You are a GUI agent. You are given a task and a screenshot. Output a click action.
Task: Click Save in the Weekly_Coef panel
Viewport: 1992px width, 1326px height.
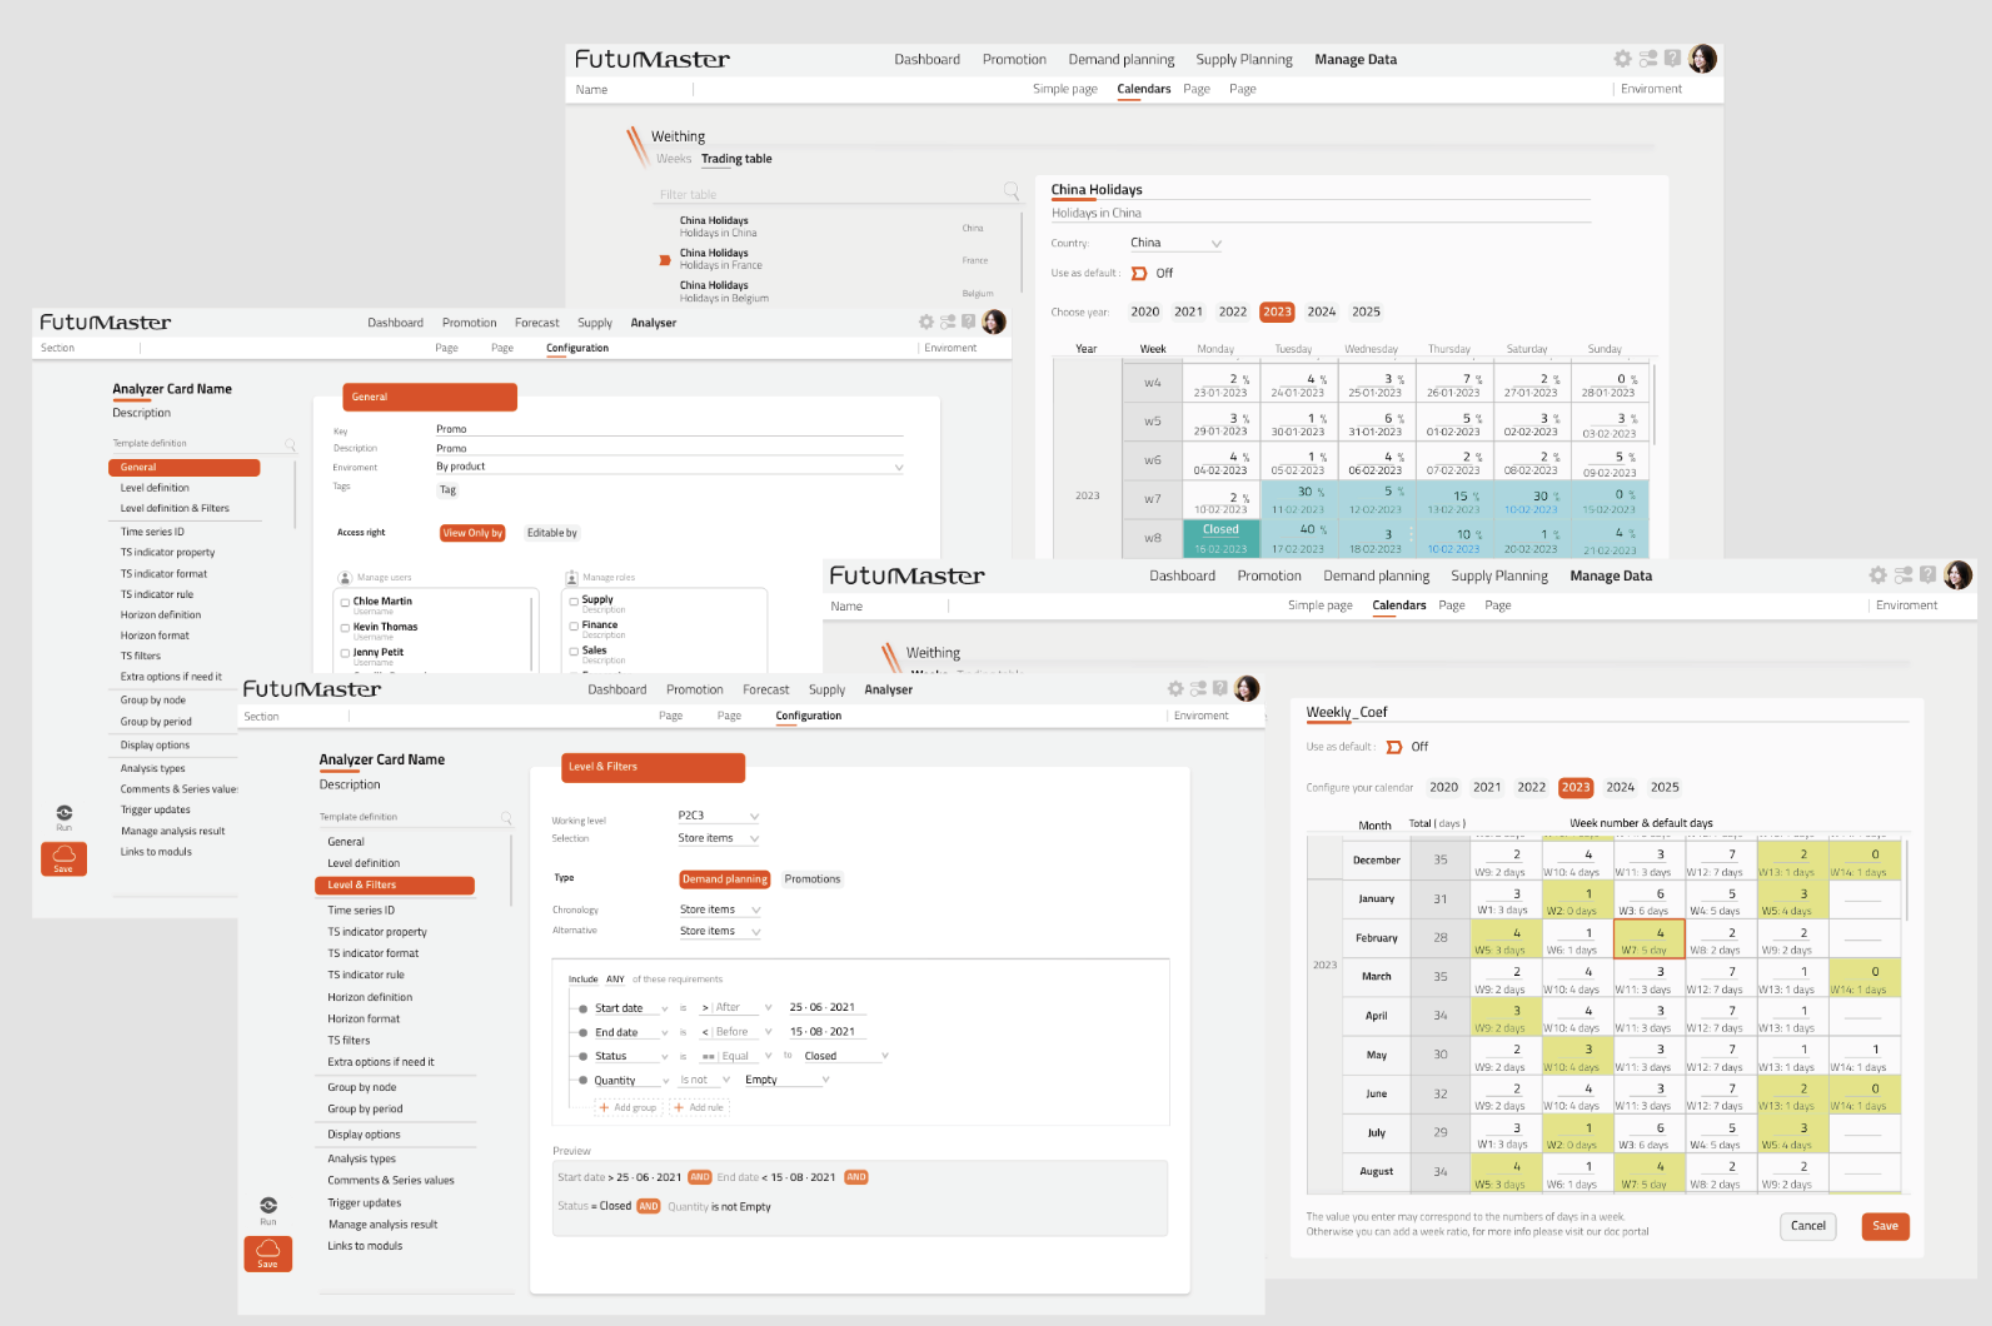pos(1884,1226)
